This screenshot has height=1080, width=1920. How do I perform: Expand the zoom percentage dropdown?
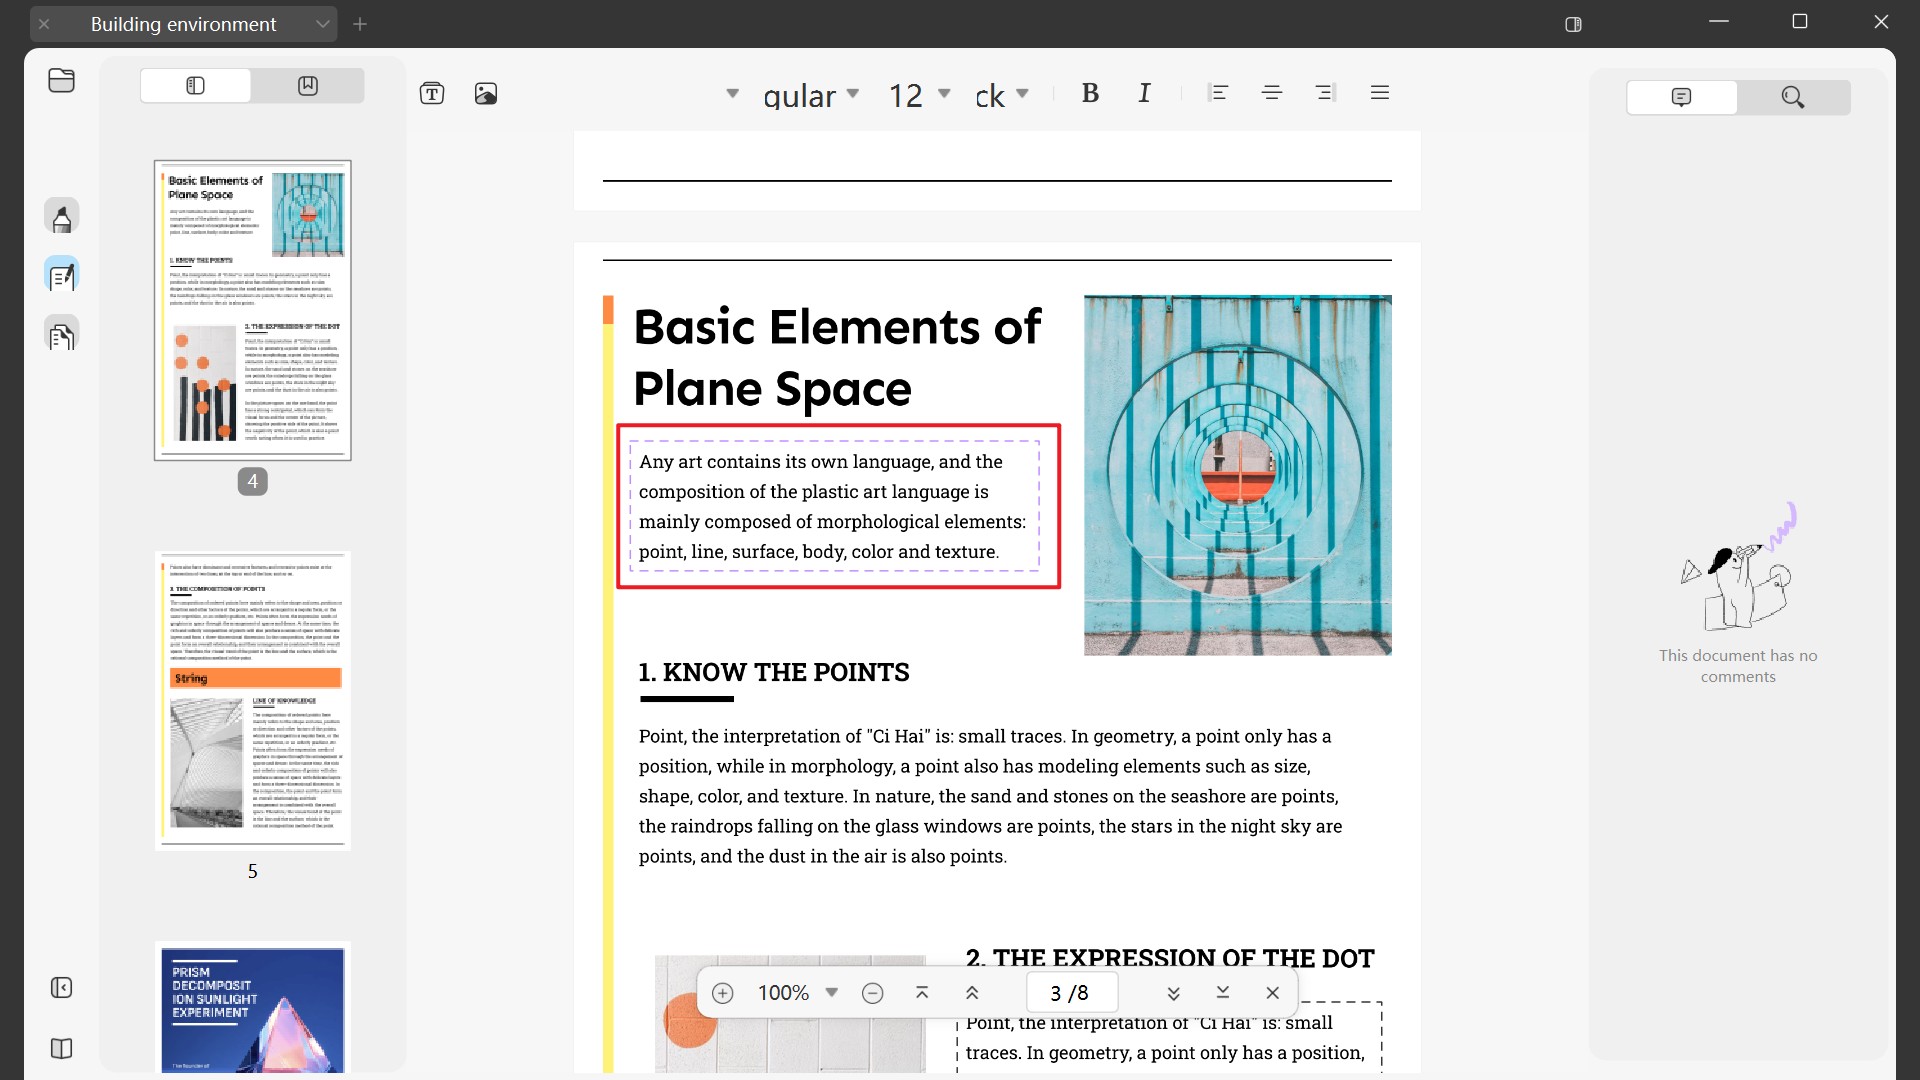[832, 992]
